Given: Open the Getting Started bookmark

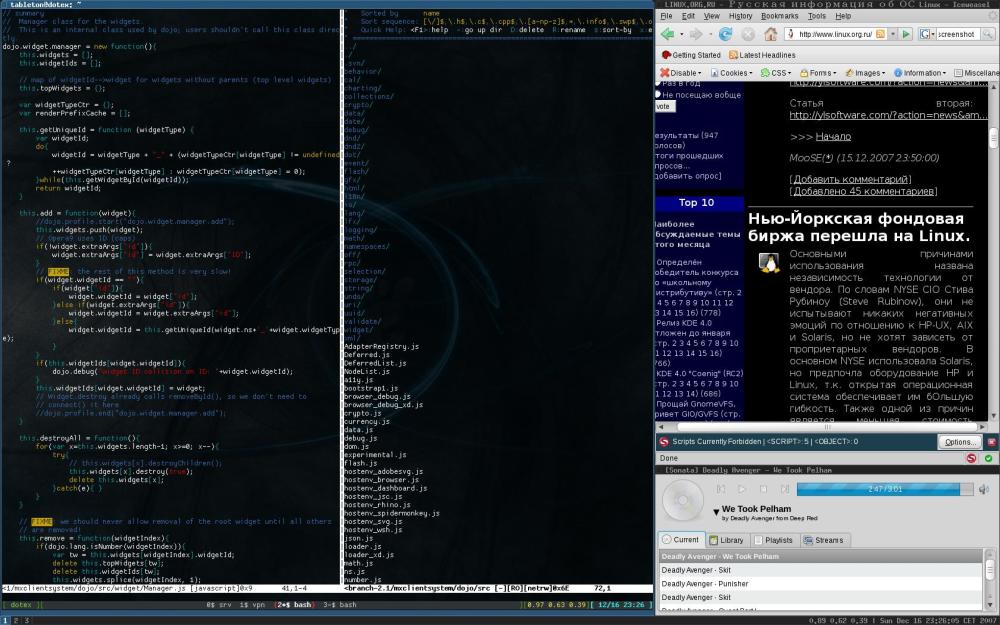Looking at the screenshot, I should pos(691,55).
